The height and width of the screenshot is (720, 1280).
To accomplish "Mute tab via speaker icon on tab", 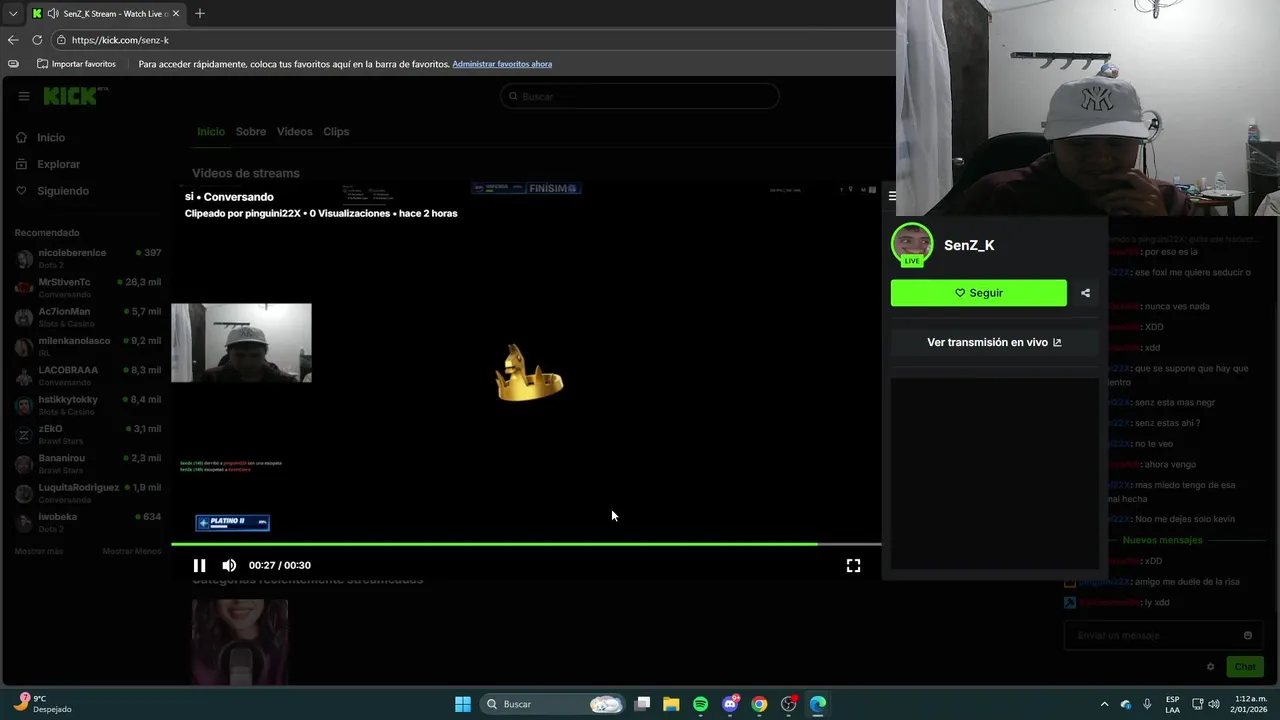I will 52,14.
